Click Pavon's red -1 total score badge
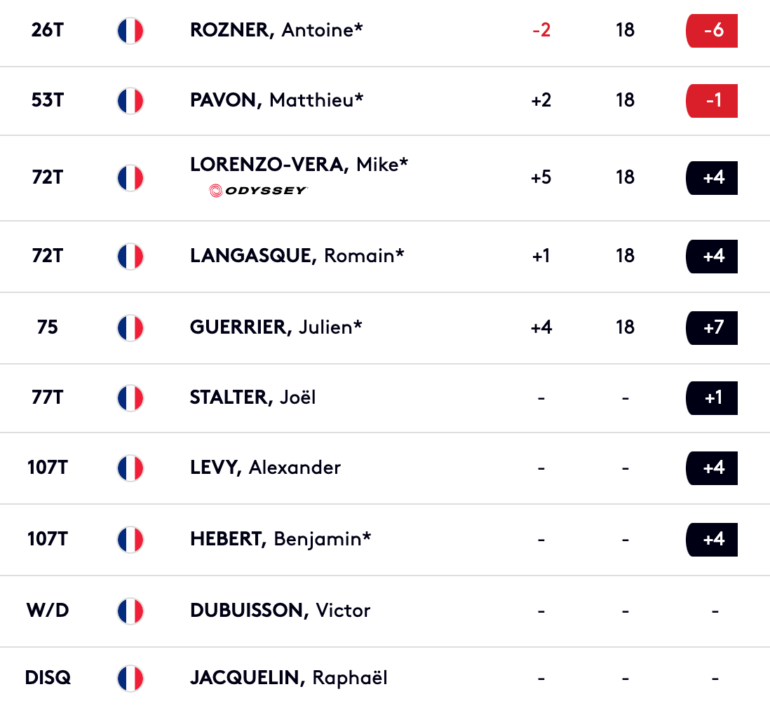 712,101
